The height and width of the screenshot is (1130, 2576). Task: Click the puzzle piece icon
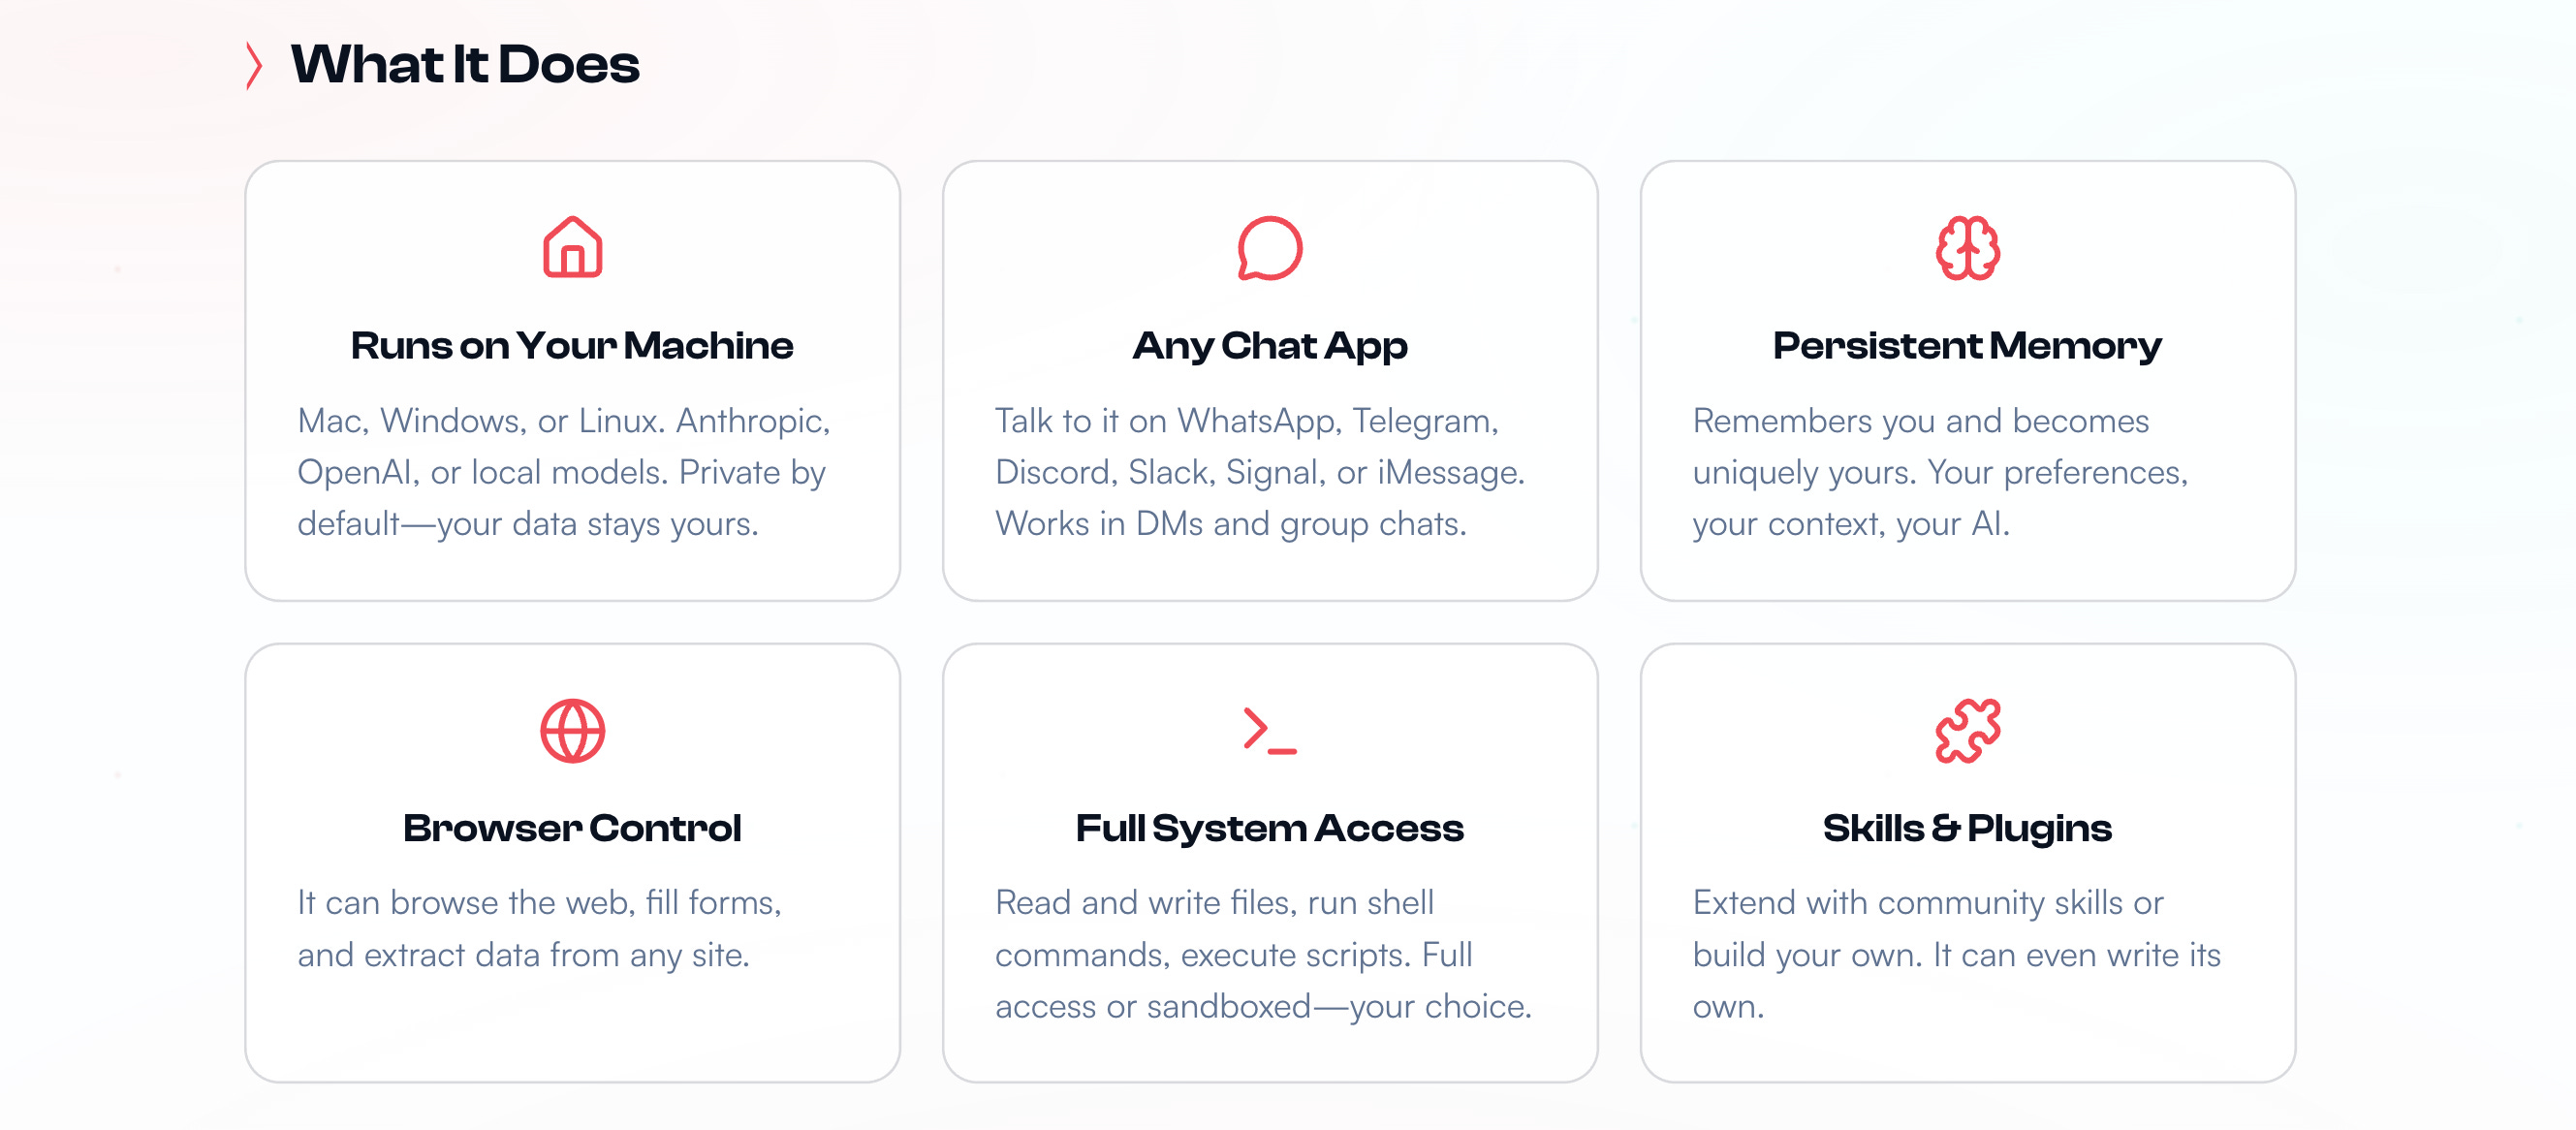(1967, 730)
